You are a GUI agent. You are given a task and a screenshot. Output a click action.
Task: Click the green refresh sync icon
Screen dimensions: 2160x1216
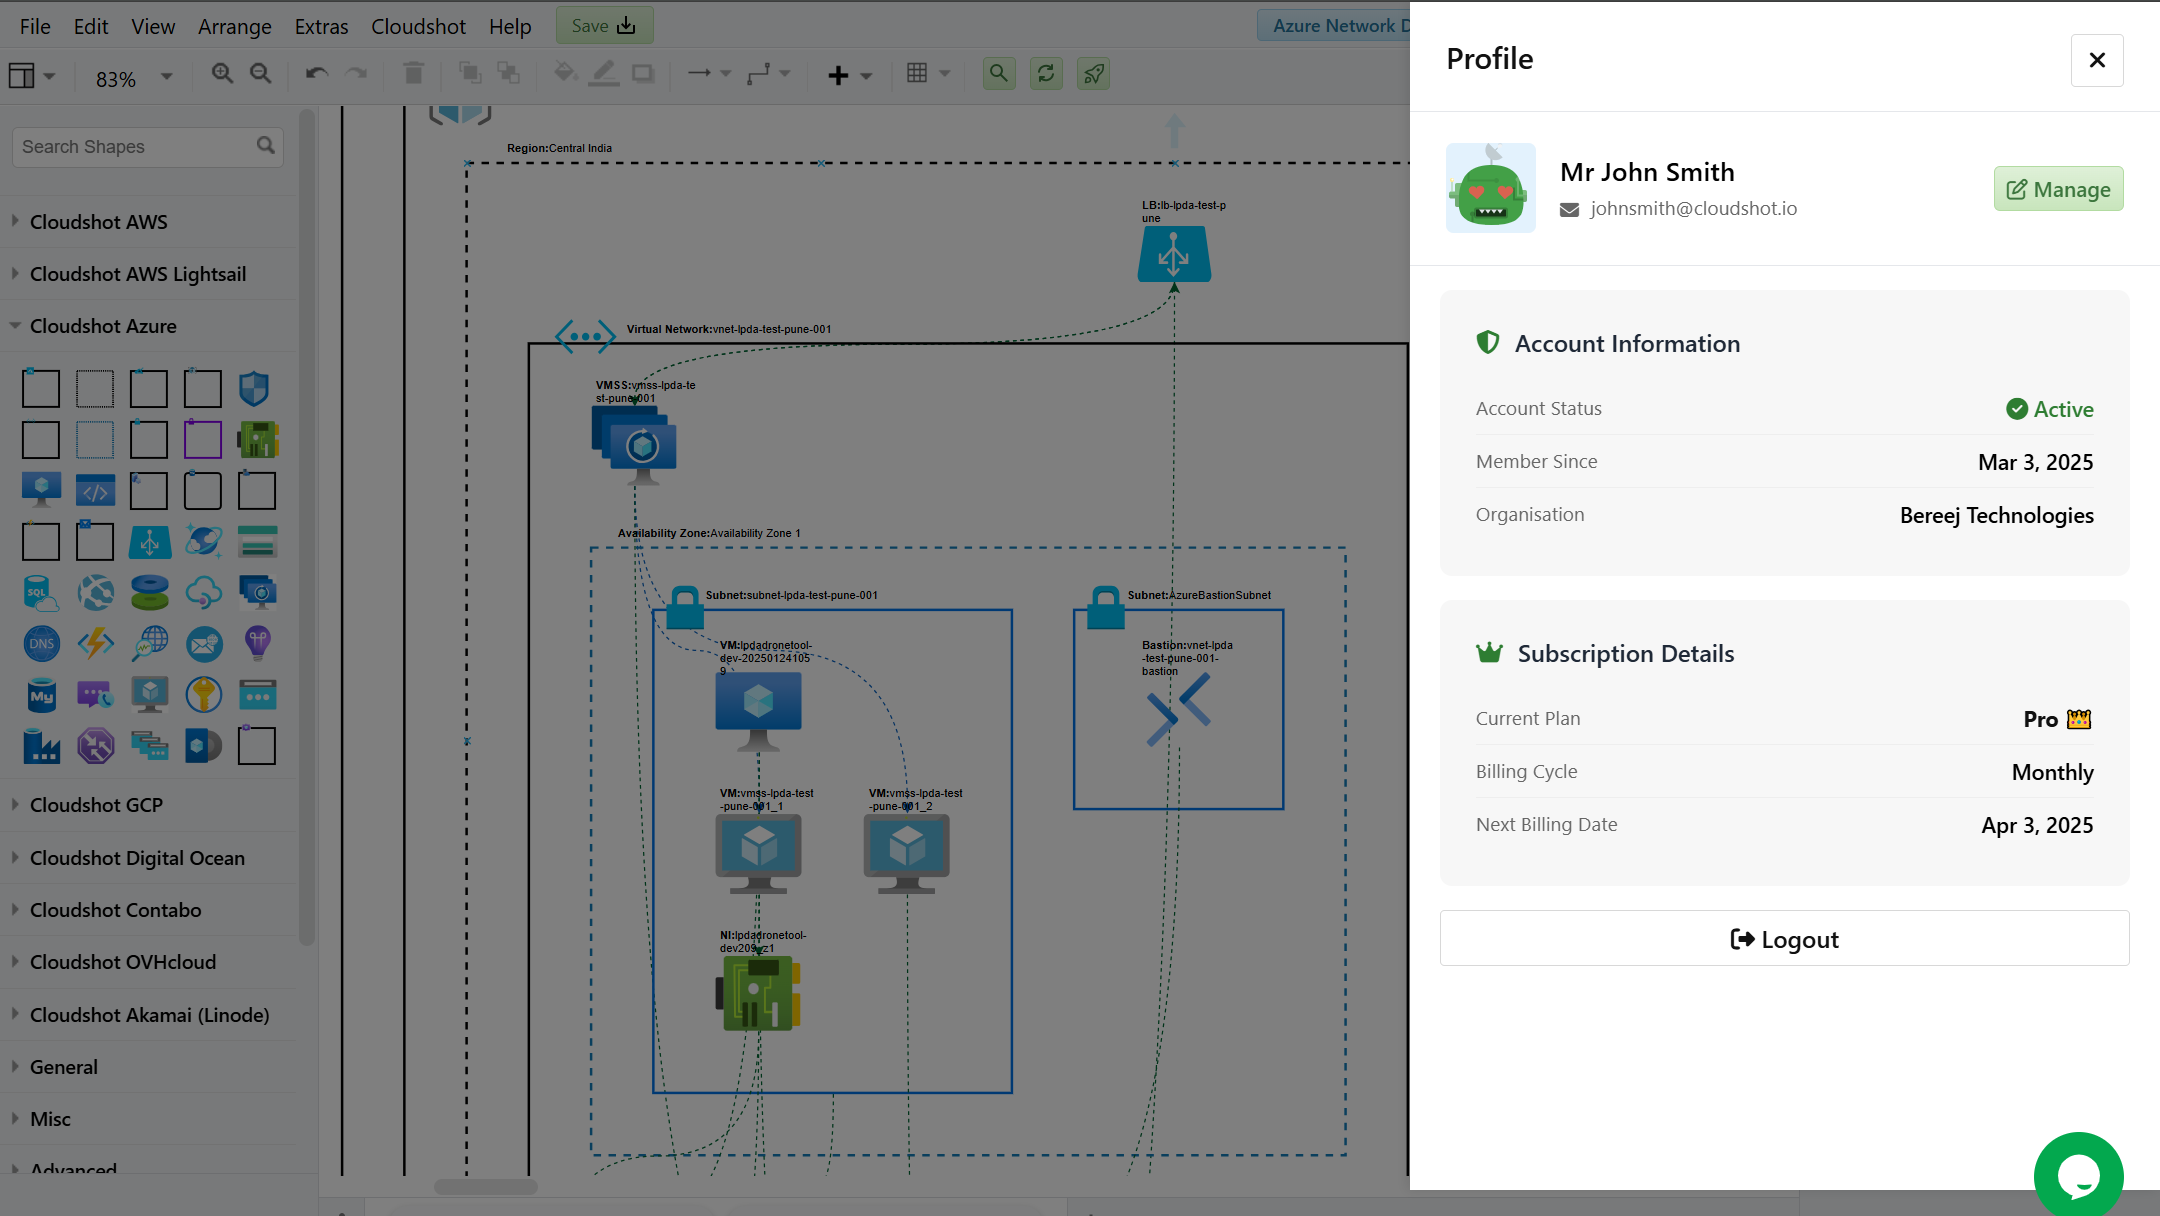coord(1046,73)
